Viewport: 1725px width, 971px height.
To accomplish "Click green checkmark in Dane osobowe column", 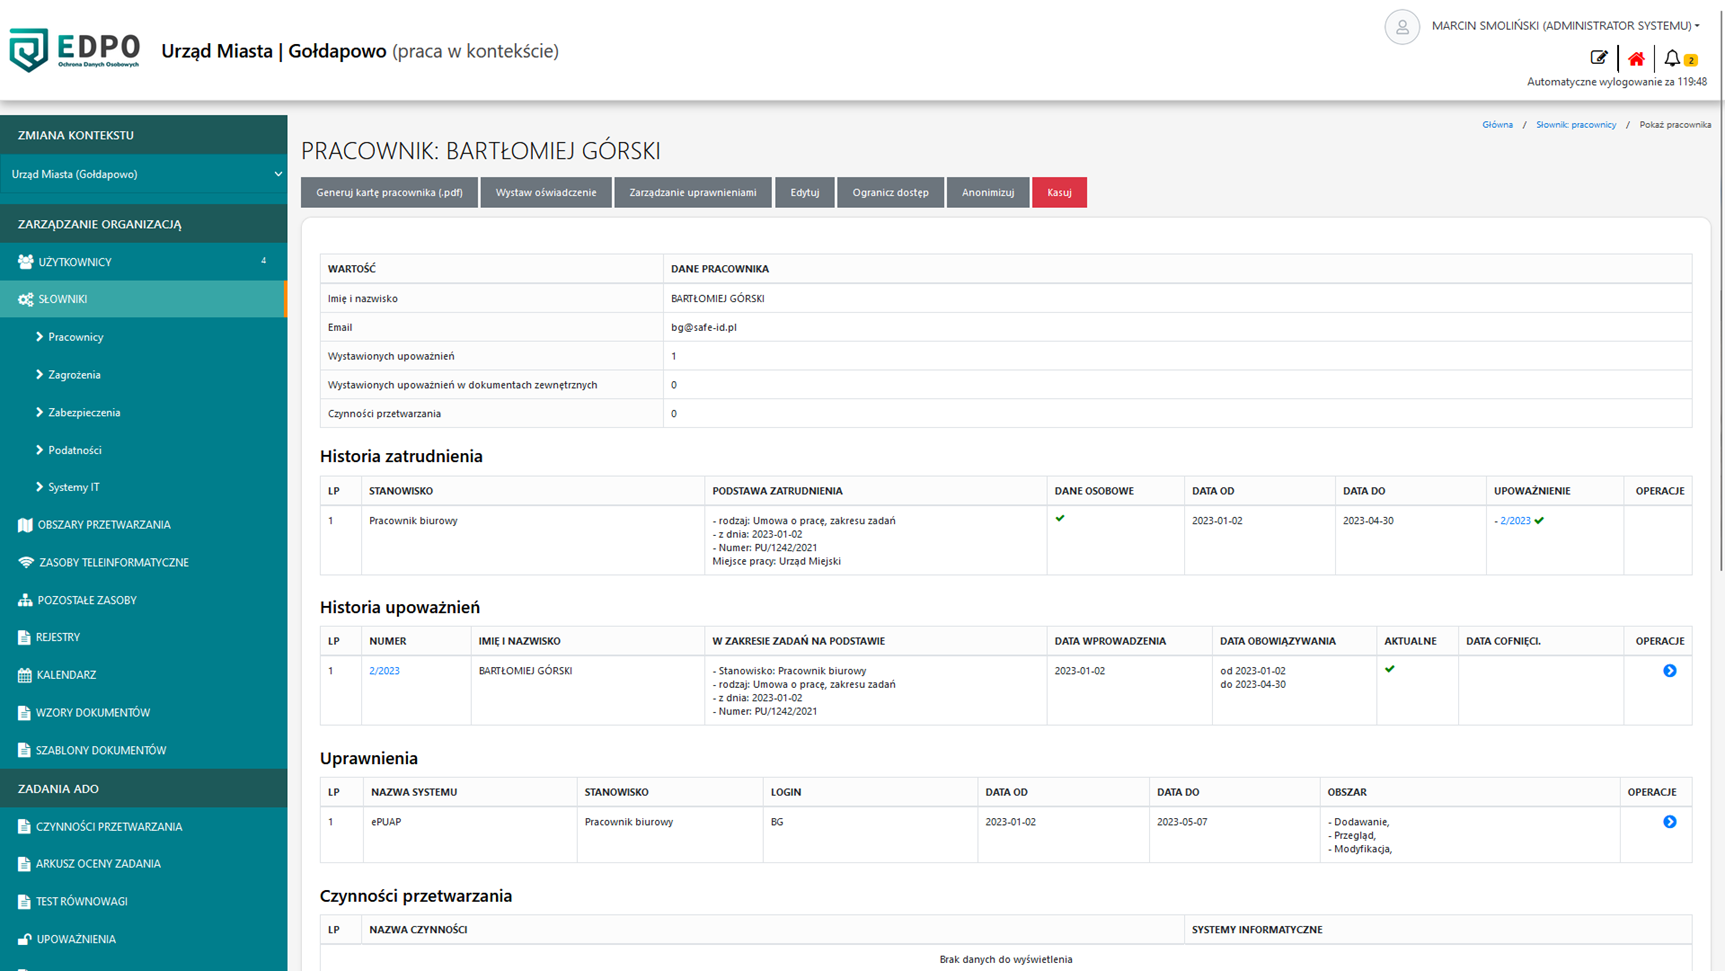I will click(1060, 518).
